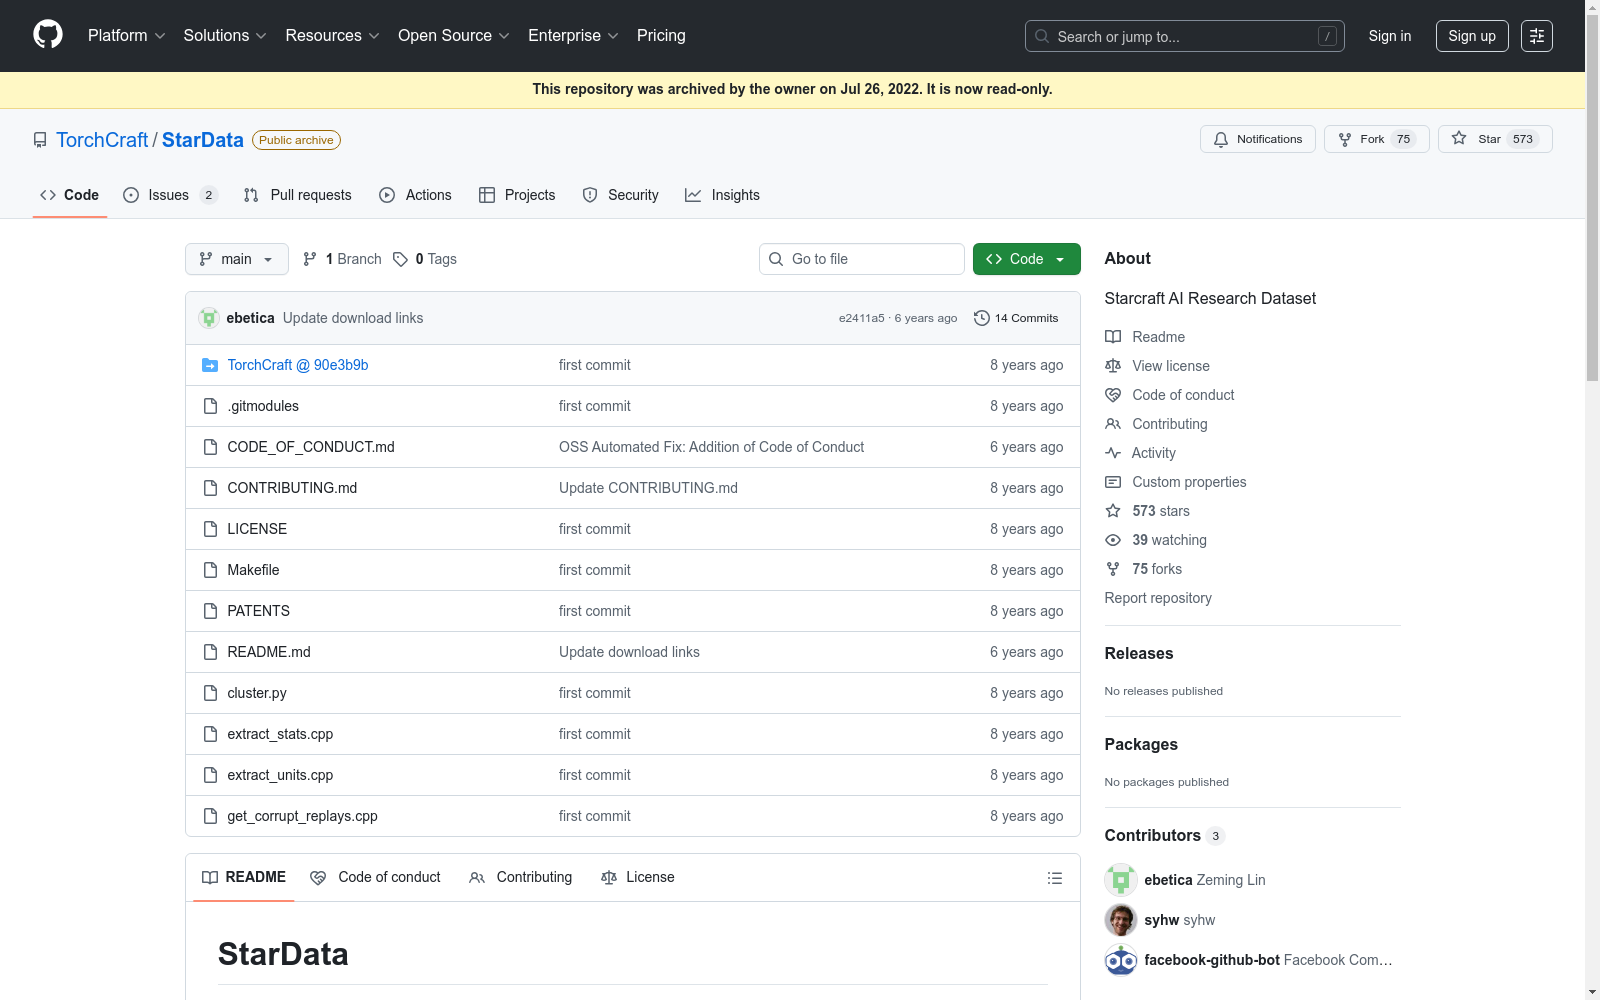Open the PATENTS file
This screenshot has width=1600, height=1000.
pyautogui.click(x=258, y=611)
